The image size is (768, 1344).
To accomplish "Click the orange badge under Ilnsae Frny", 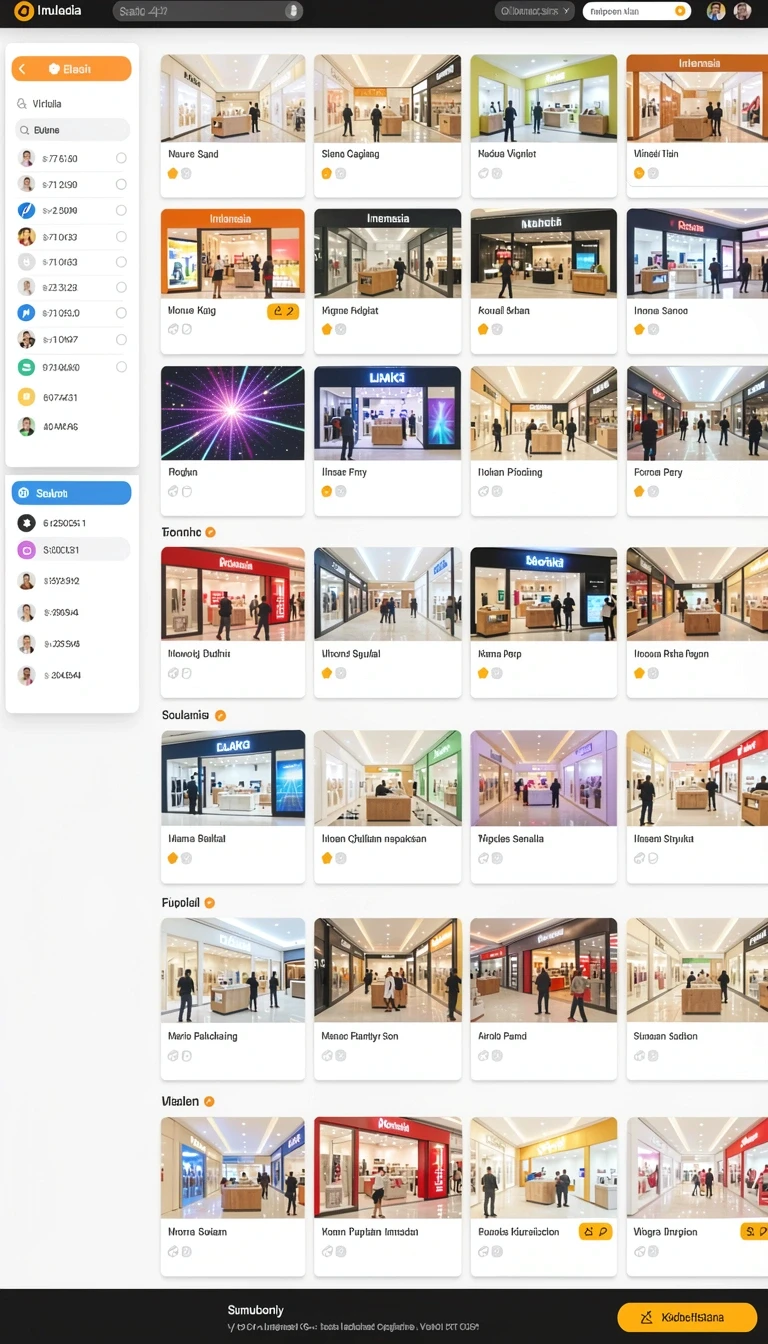I will click(326, 491).
